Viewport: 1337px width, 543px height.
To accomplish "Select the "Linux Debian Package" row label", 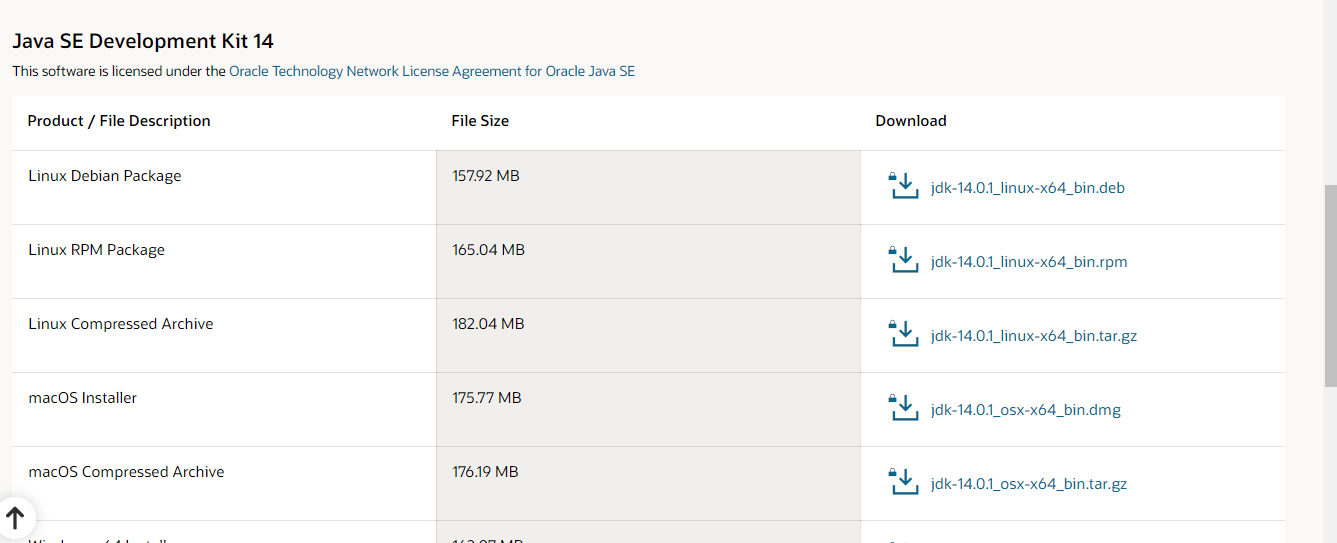I will [105, 176].
